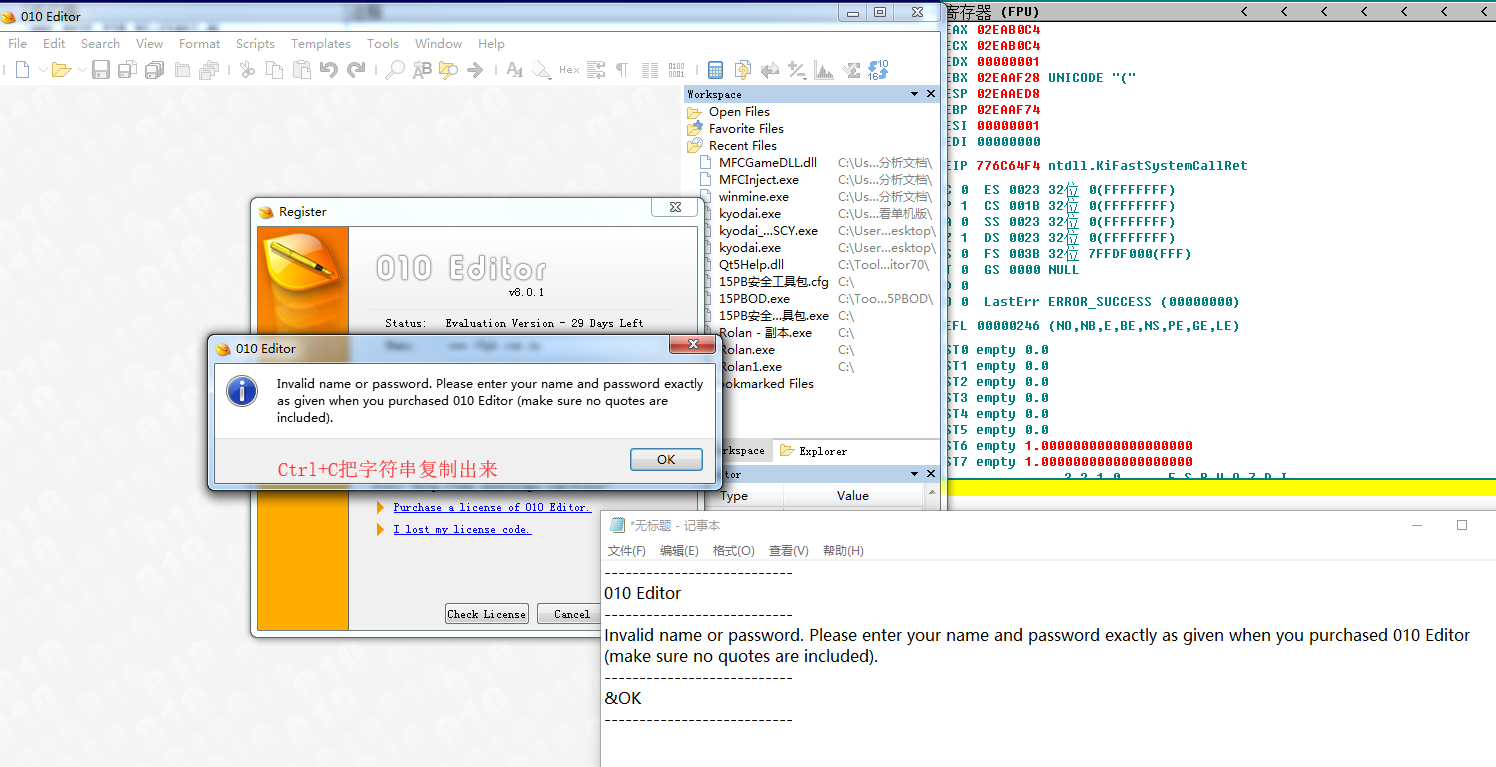
Task: Open the File menu in 010 Editor
Action: tap(18, 44)
